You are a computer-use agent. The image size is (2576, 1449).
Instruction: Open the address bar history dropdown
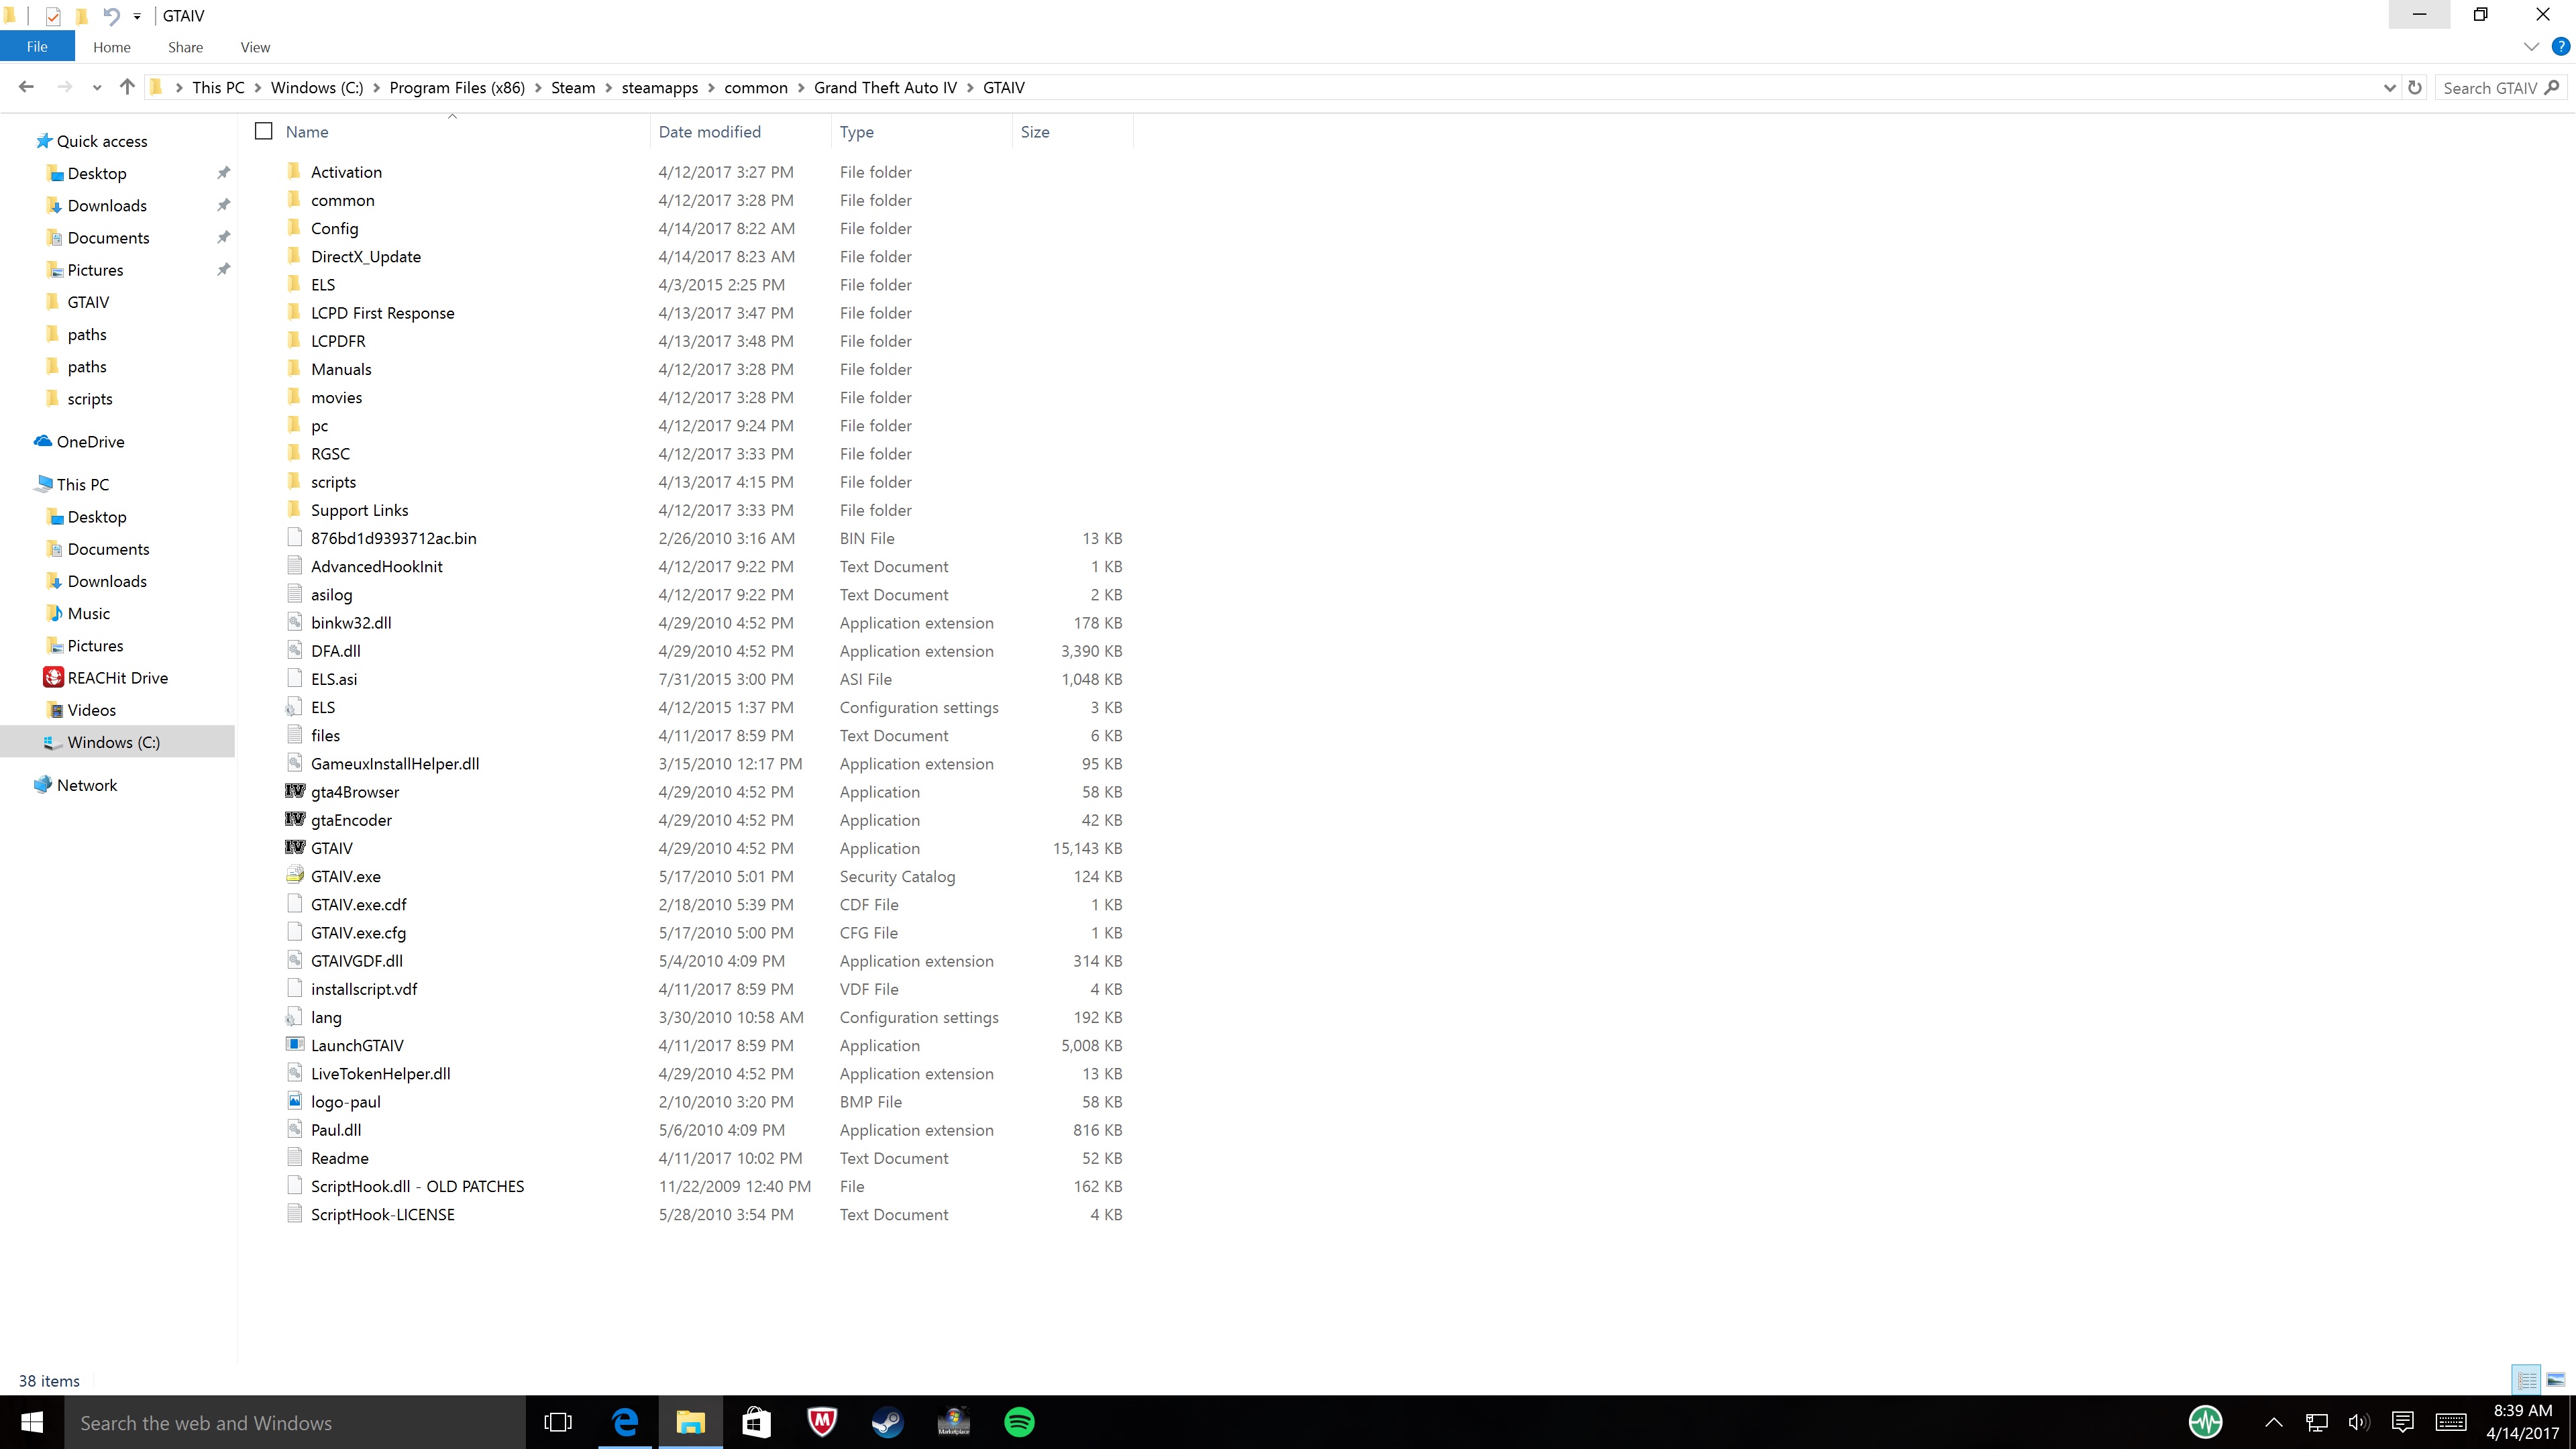pos(2389,87)
